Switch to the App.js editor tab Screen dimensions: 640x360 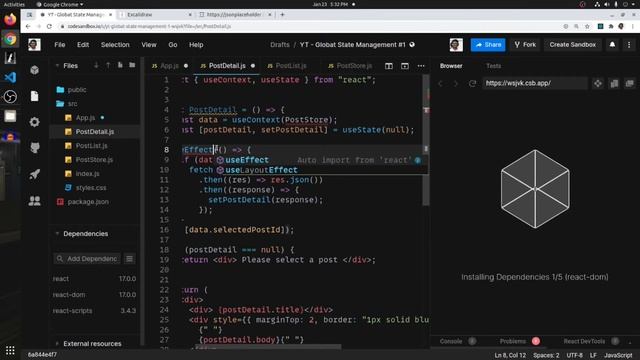pyautogui.click(x=169, y=66)
